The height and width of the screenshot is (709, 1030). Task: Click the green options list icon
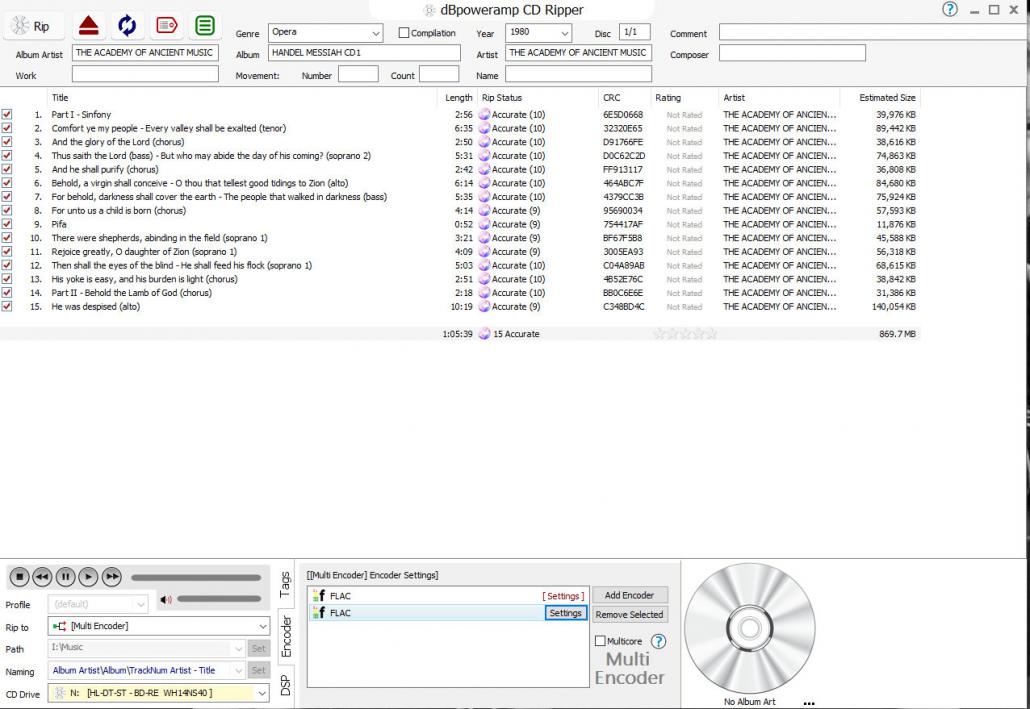[205, 26]
